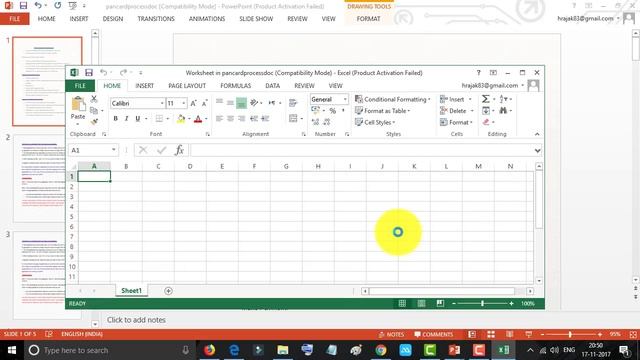Click the Decrease Font Size icon
Viewport: 640px width, 360px height.
click(204, 103)
